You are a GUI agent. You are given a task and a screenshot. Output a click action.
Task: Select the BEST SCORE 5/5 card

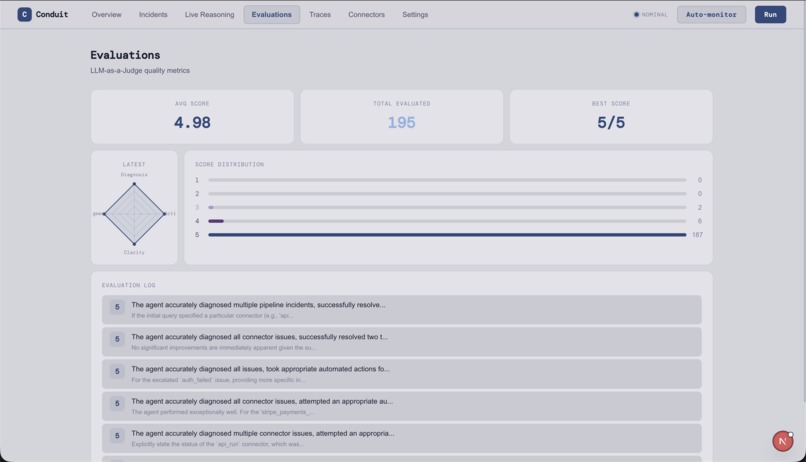coord(611,117)
